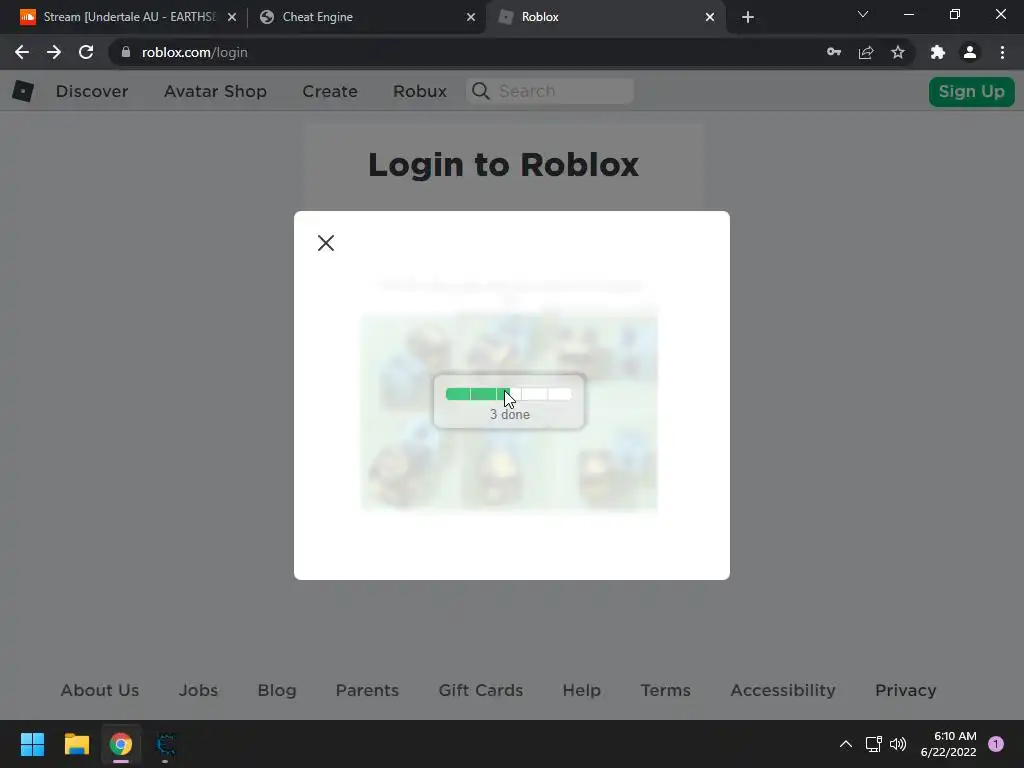Close the verification dialog with X

point(326,243)
